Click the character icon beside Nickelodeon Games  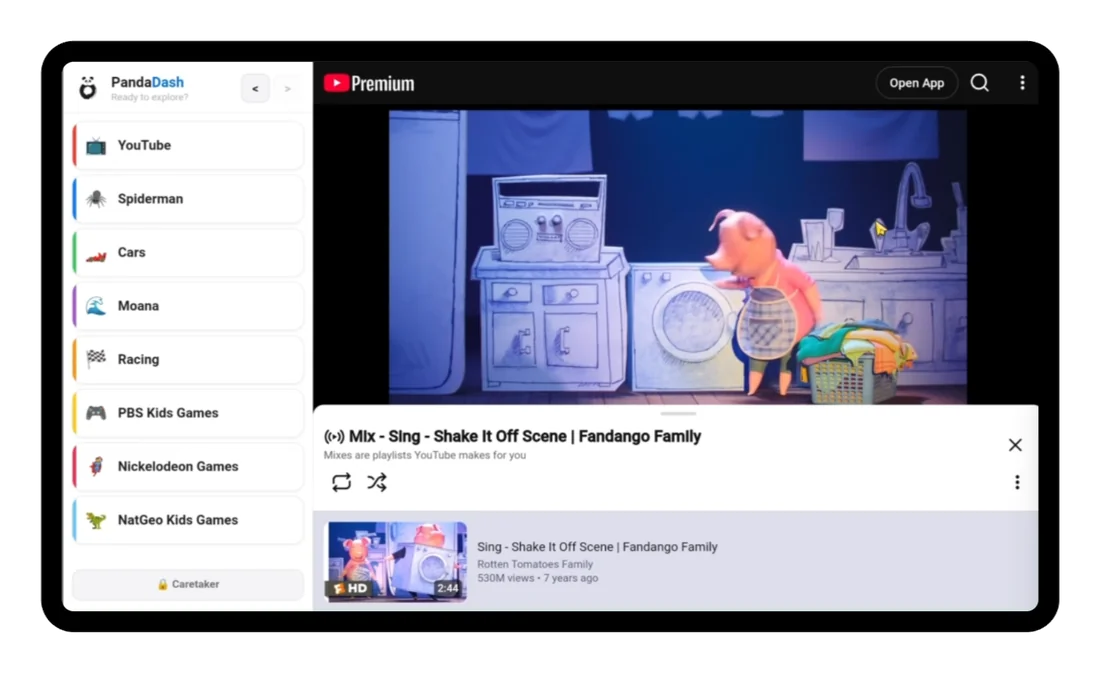(x=96, y=467)
